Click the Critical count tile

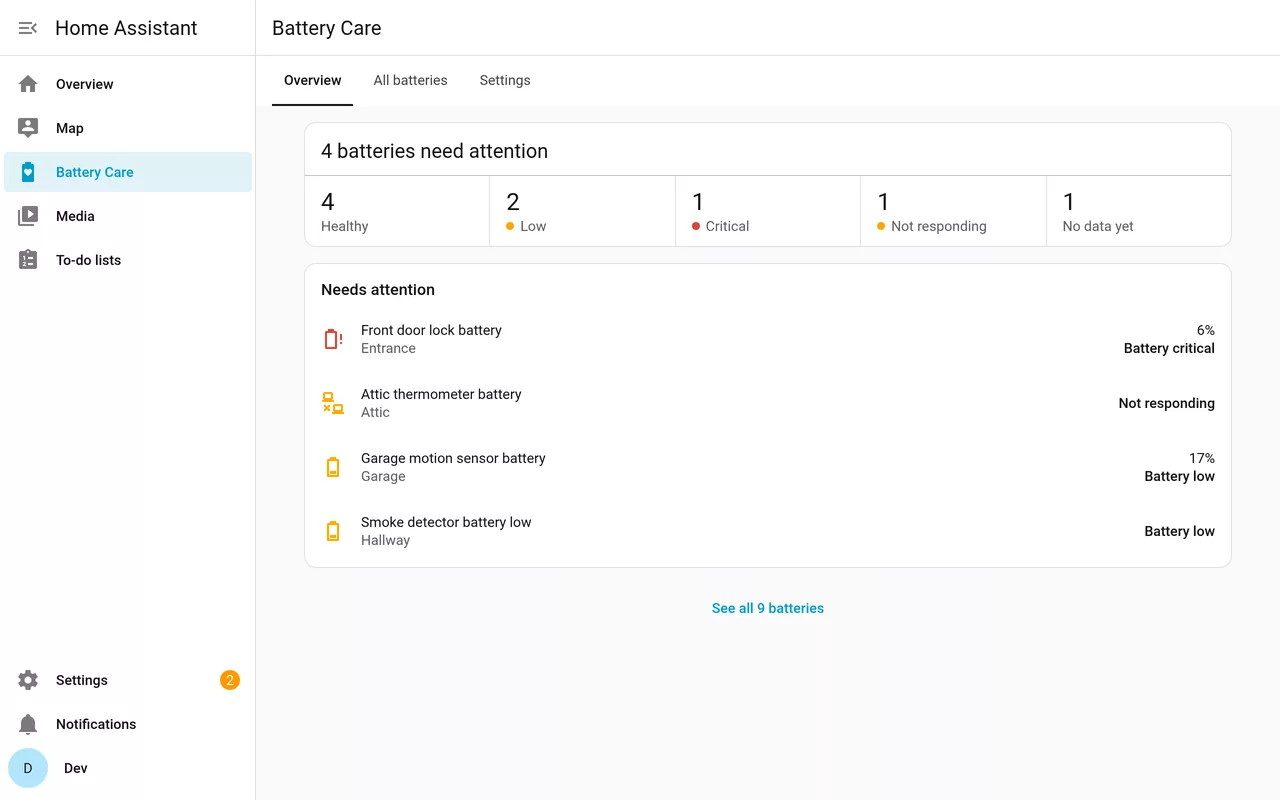click(768, 211)
